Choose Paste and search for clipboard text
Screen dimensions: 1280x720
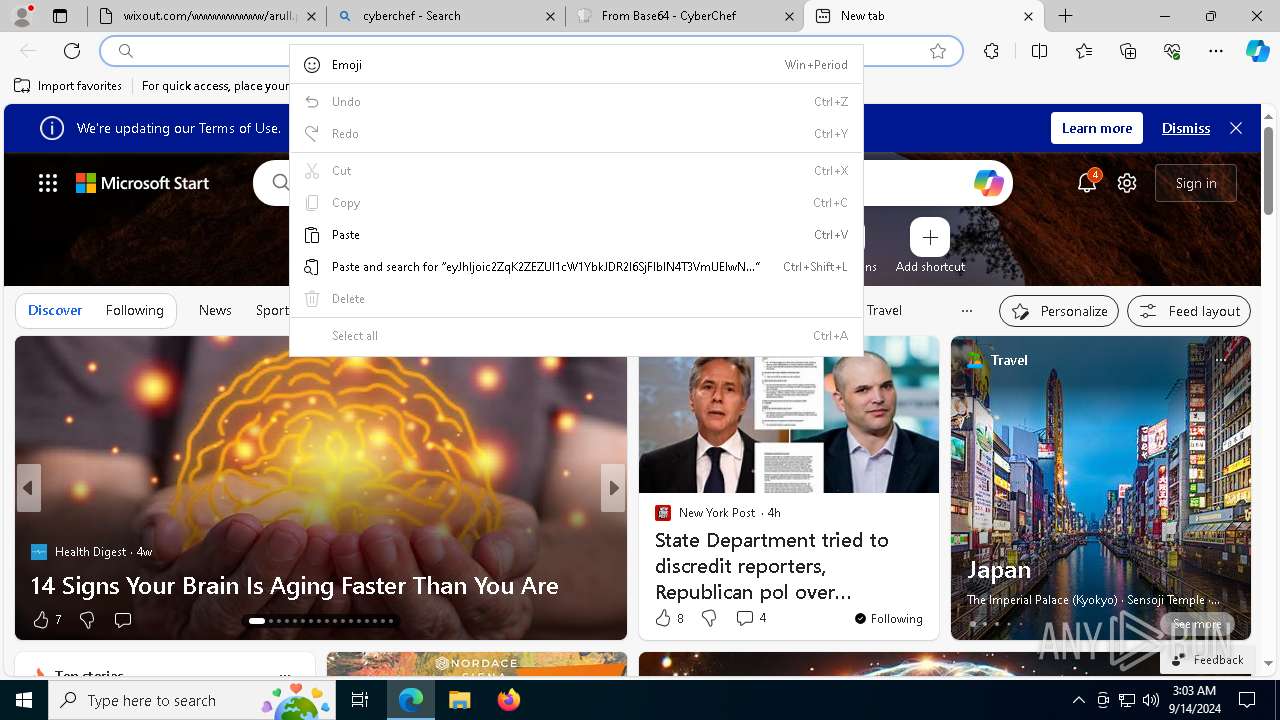(576, 267)
